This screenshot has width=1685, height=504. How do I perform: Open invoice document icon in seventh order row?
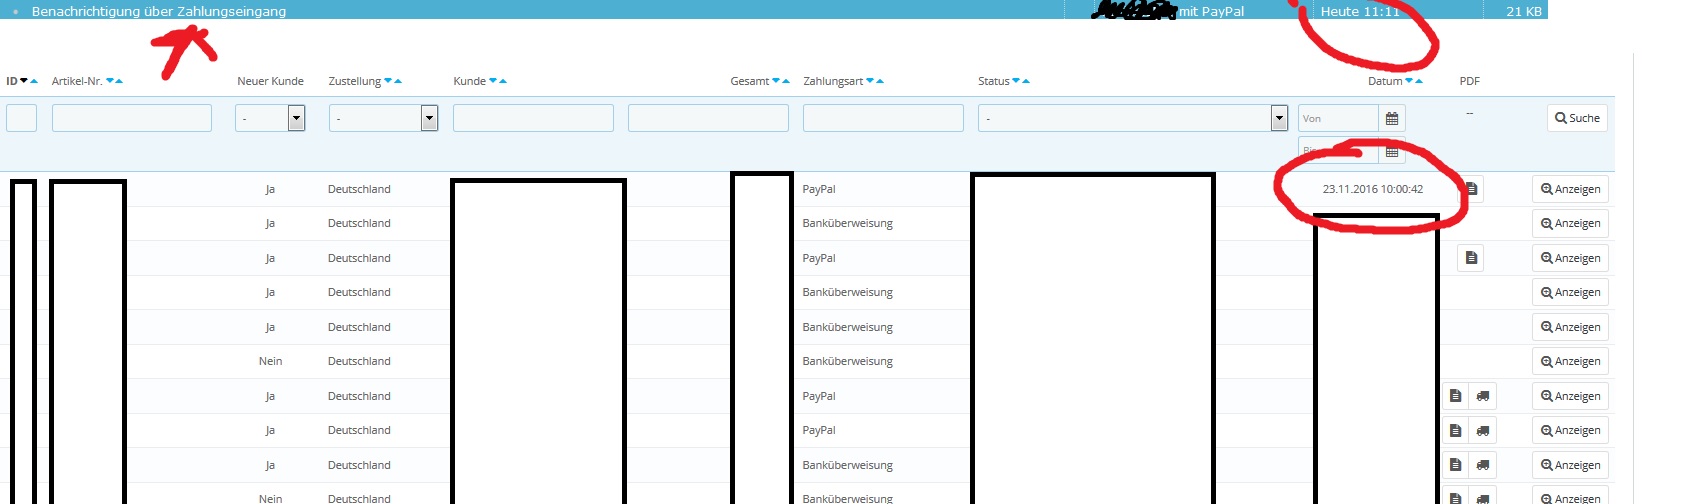pyautogui.click(x=1456, y=396)
